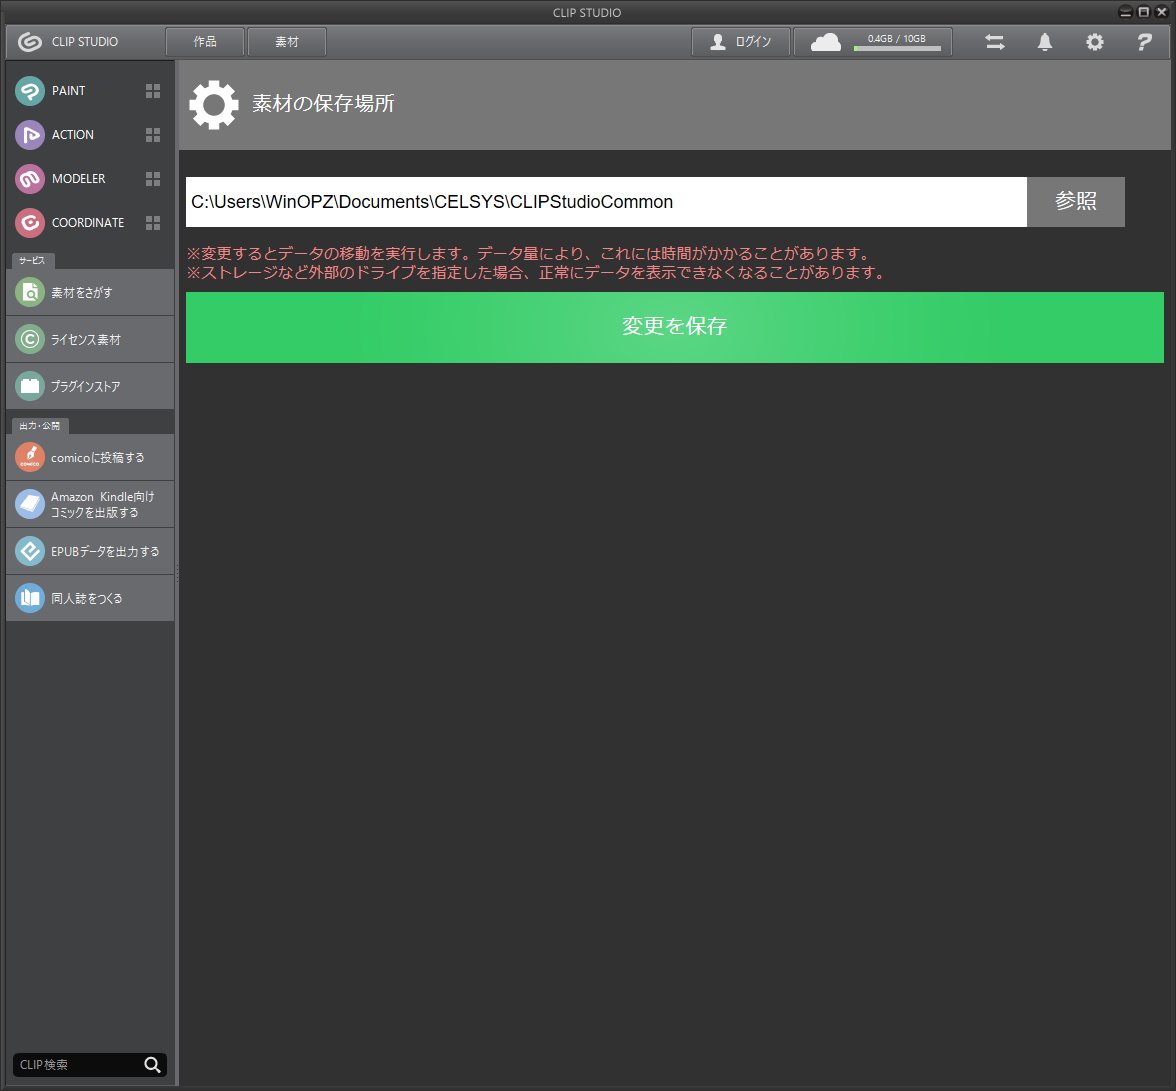The width and height of the screenshot is (1176, 1091).
Task: Open settings gear icon in top bar
Action: [x=1095, y=42]
